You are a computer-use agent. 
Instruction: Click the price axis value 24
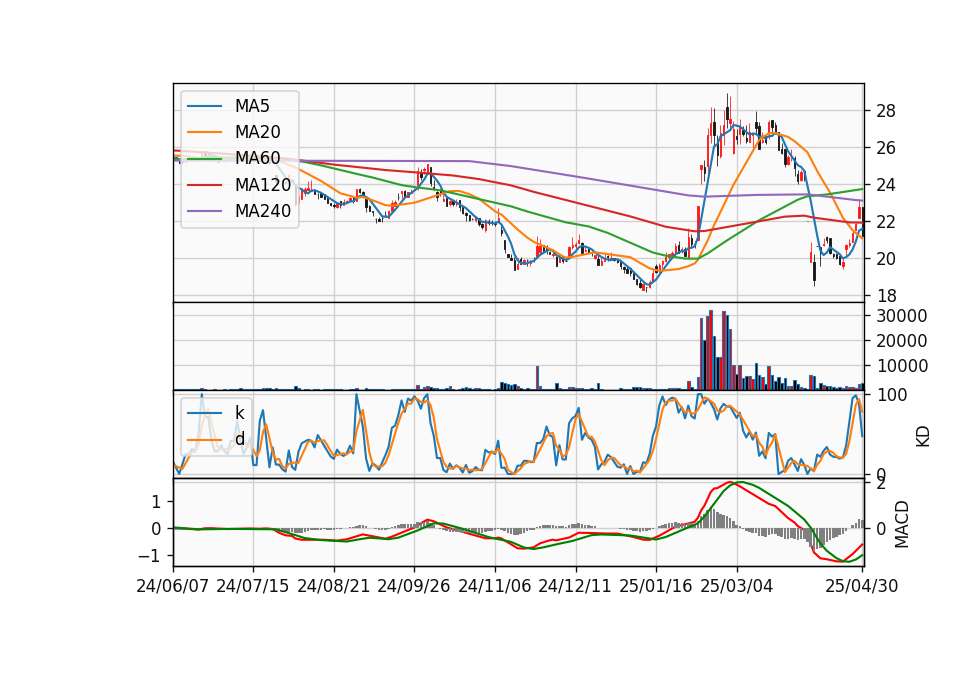coord(886,185)
